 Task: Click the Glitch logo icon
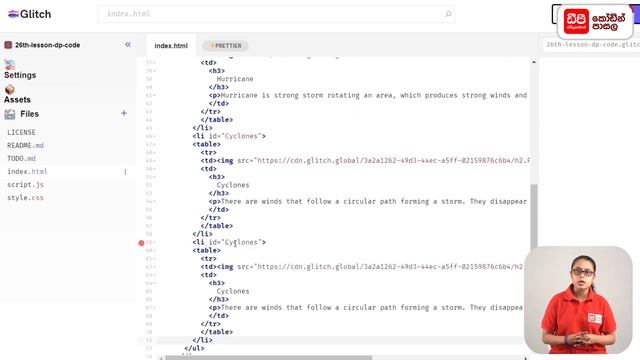(x=13, y=14)
